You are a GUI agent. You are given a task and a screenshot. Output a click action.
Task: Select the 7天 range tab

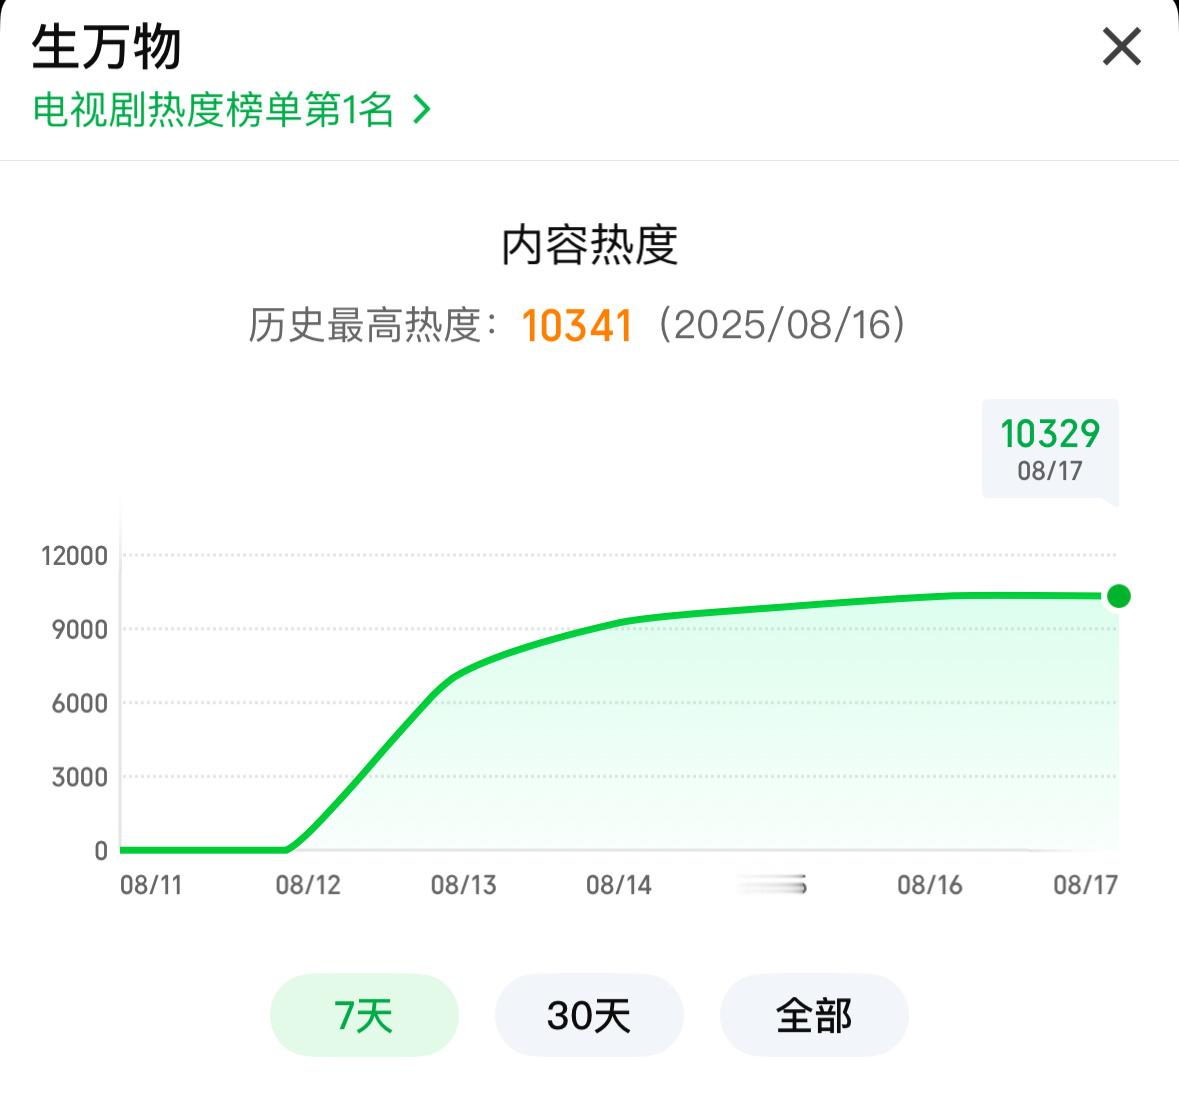(364, 1016)
